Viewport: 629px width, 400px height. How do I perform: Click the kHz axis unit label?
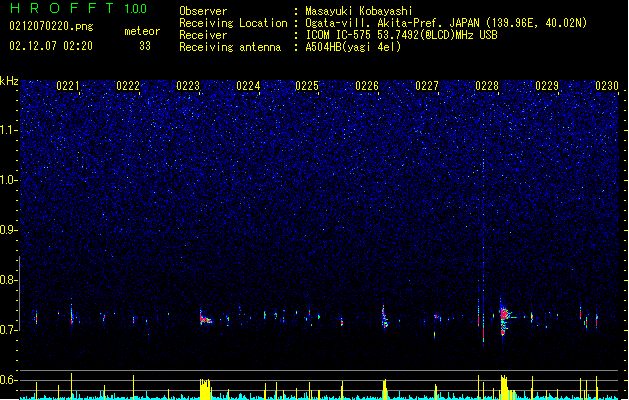tap(9, 81)
